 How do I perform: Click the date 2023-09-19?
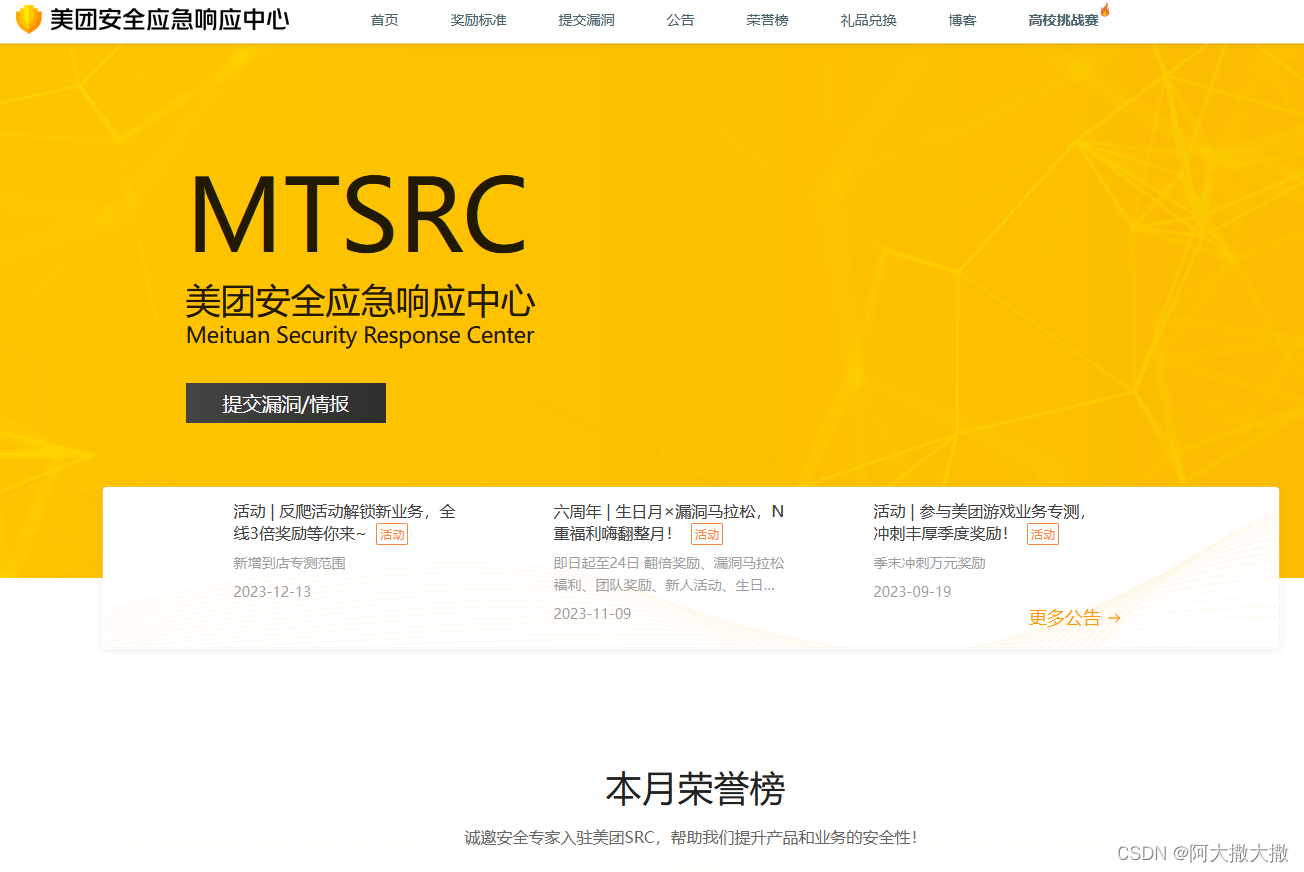click(912, 592)
